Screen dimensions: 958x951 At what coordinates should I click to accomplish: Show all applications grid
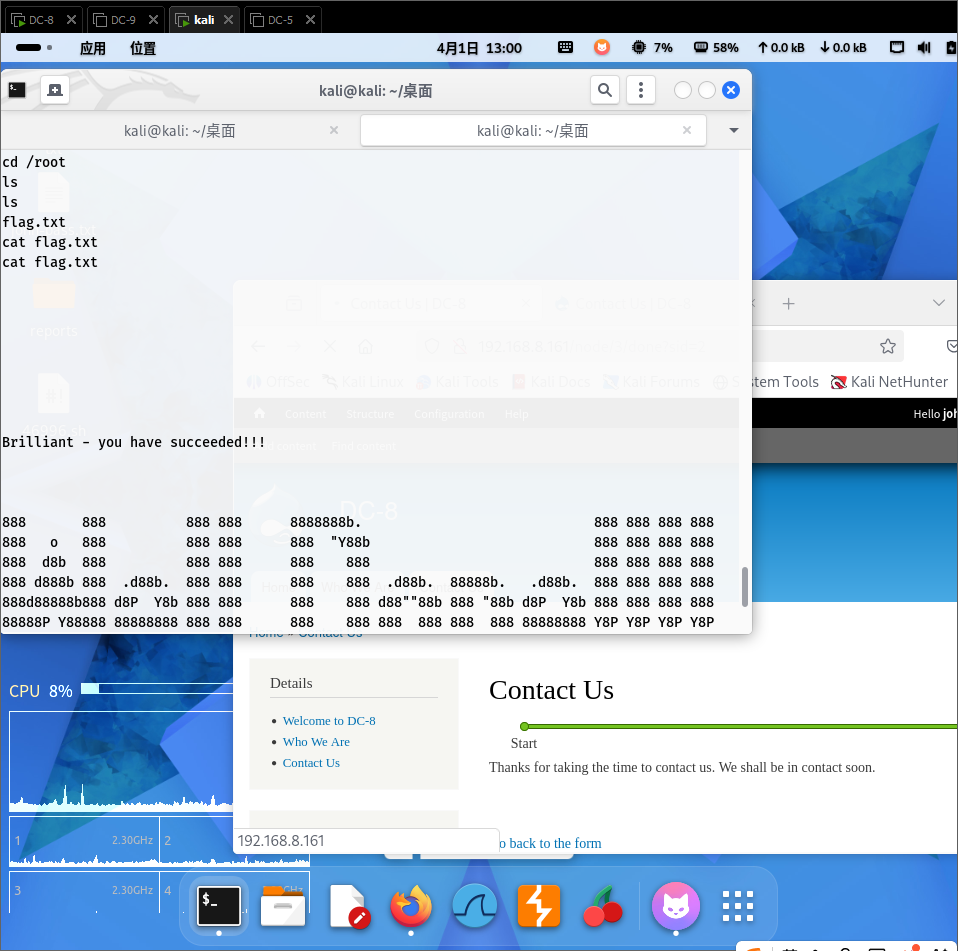point(738,906)
